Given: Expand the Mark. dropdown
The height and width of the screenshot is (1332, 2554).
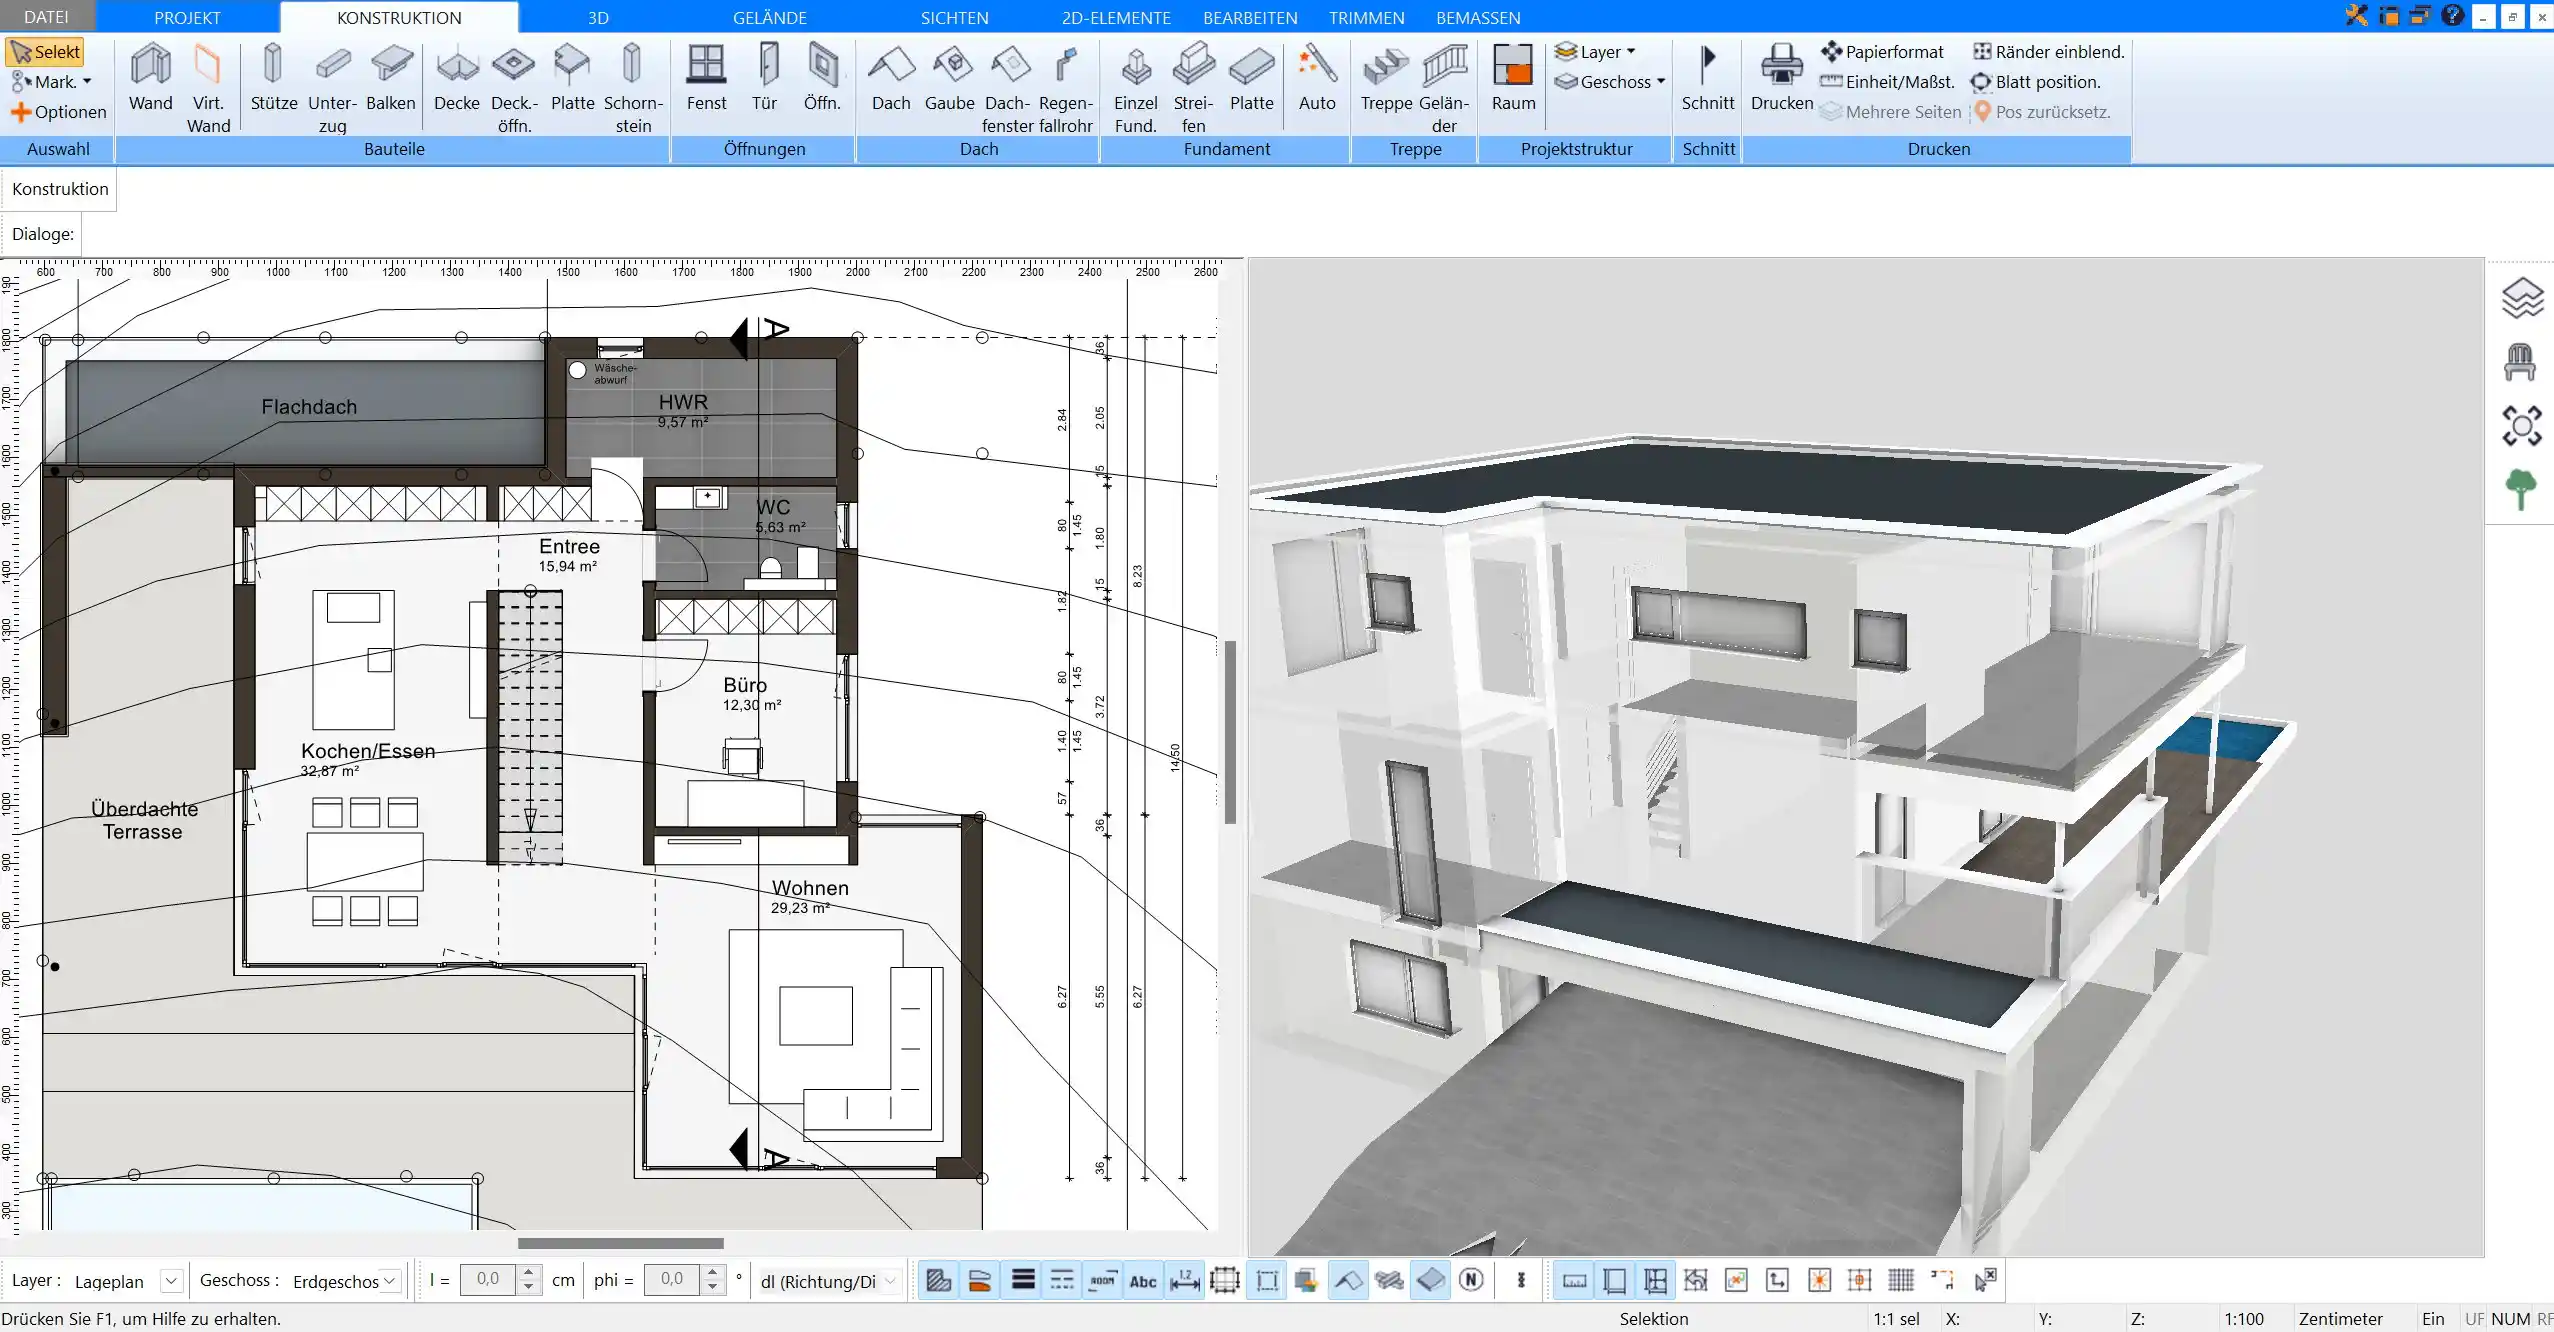Looking at the screenshot, I should coord(52,82).
